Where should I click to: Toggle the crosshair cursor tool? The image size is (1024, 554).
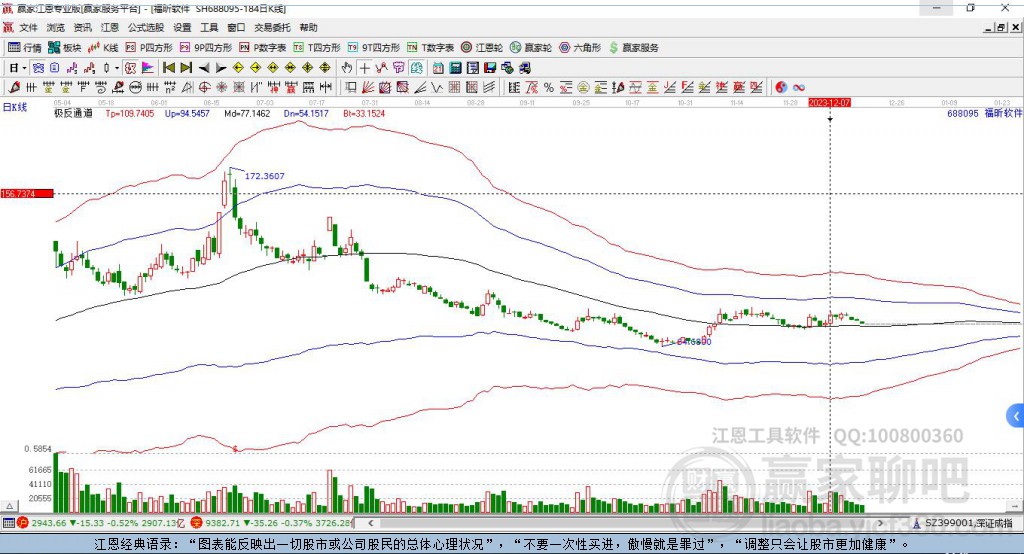click(364, 68)
